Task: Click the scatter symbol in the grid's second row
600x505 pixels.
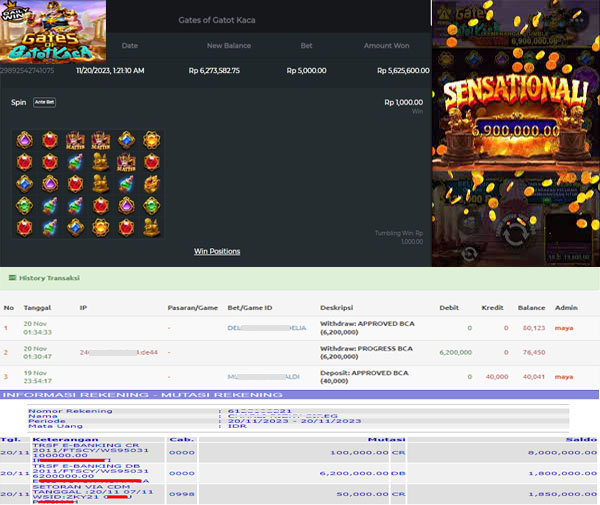Action: click(126, 162)
